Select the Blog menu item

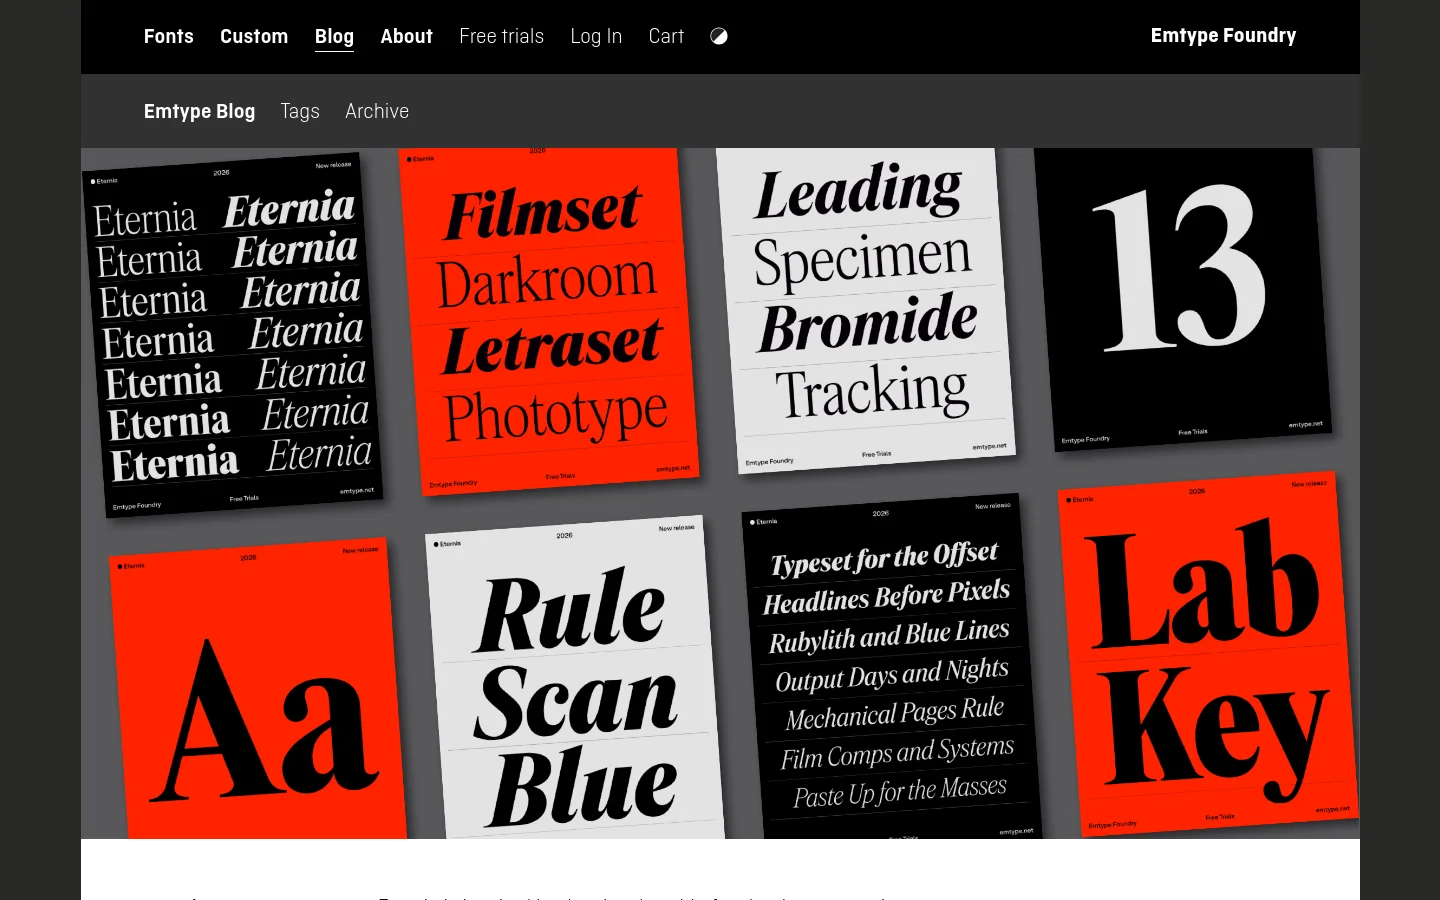coord(334,37)
